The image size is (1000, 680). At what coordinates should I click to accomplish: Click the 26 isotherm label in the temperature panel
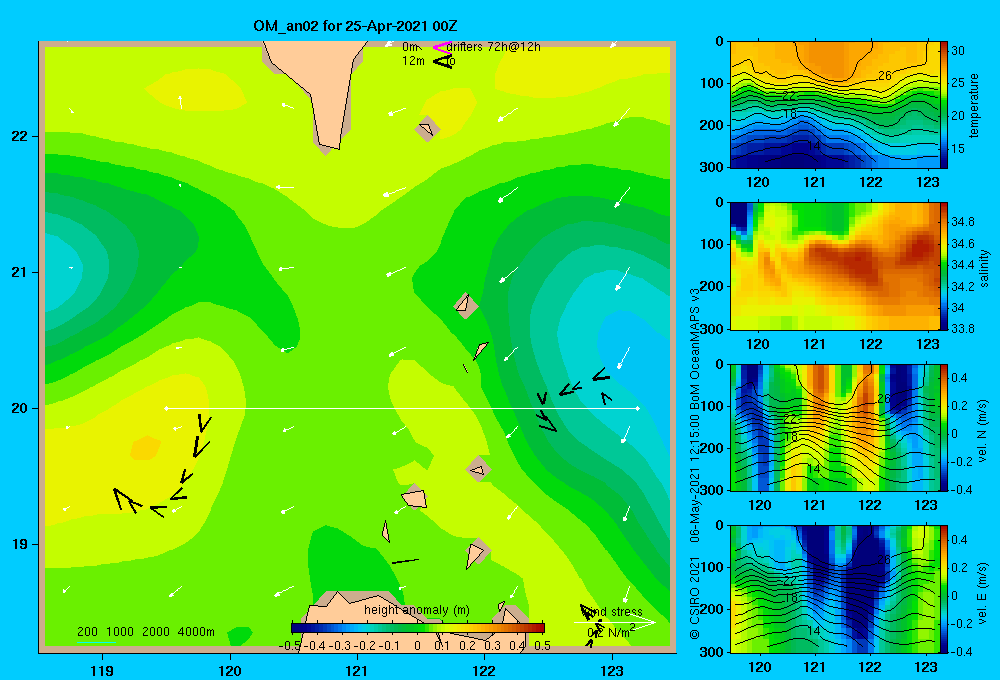pyautogui.click(x=885, y=76)
